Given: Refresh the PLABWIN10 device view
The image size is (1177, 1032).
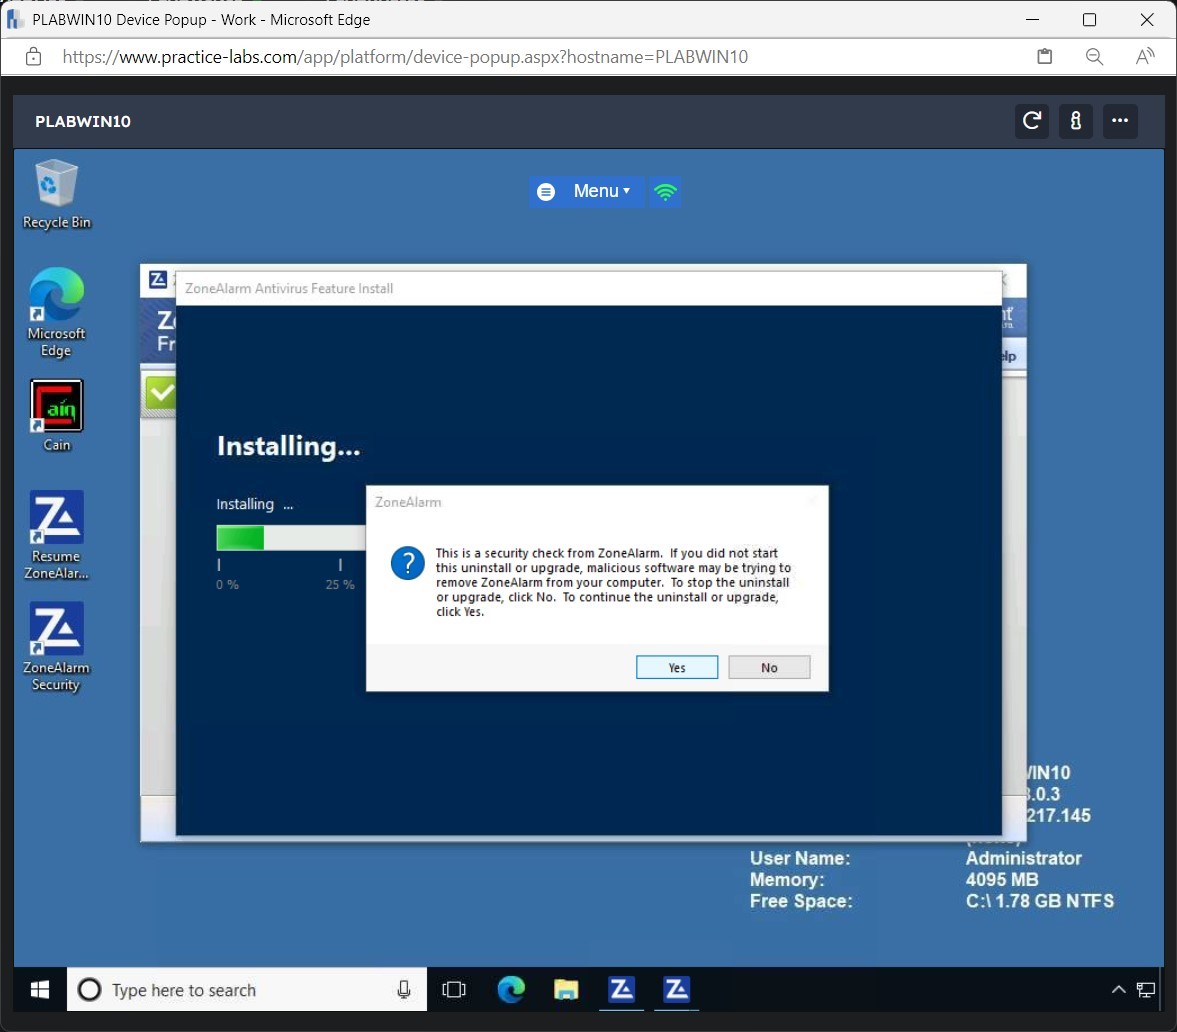Looking at the screenshot, I should click(1031, 121).
